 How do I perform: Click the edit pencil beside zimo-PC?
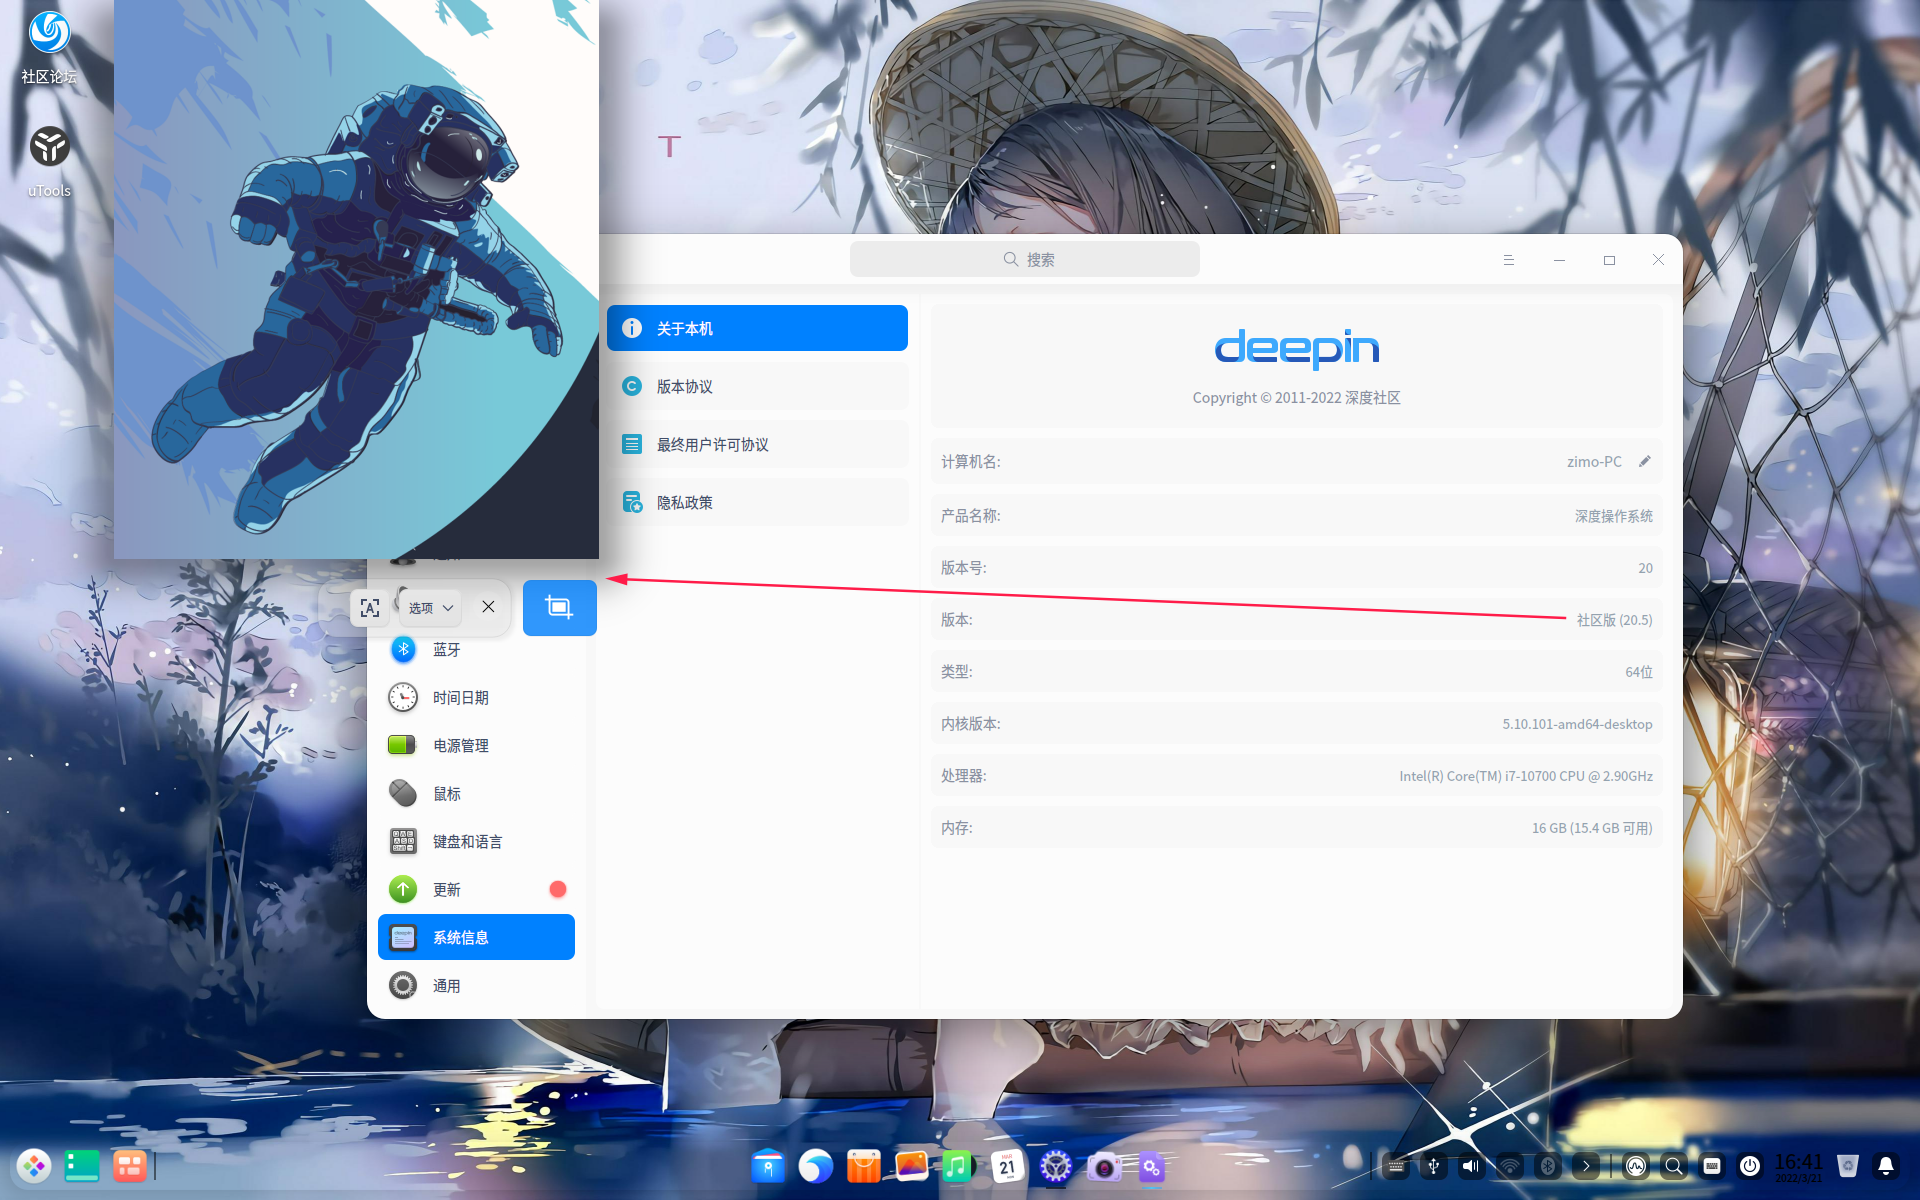pos(1645,461)
